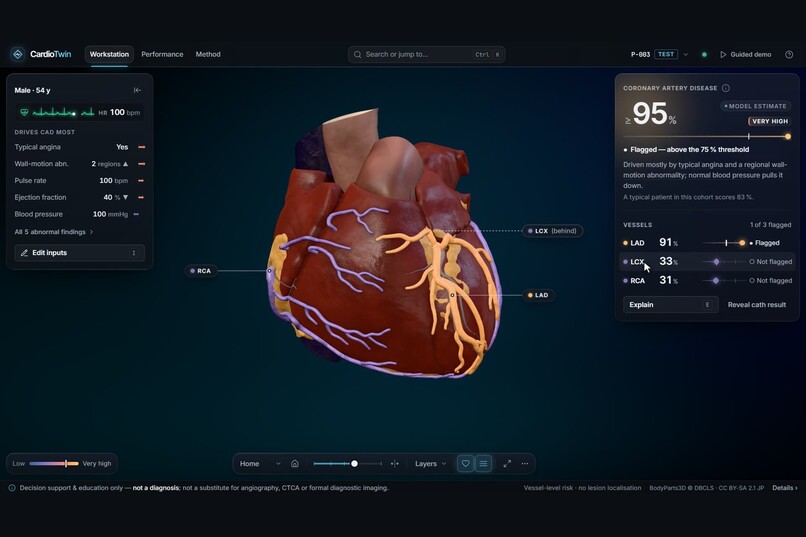
Task: Click the heart ECG icon beside HR
Action: (24, 112)
